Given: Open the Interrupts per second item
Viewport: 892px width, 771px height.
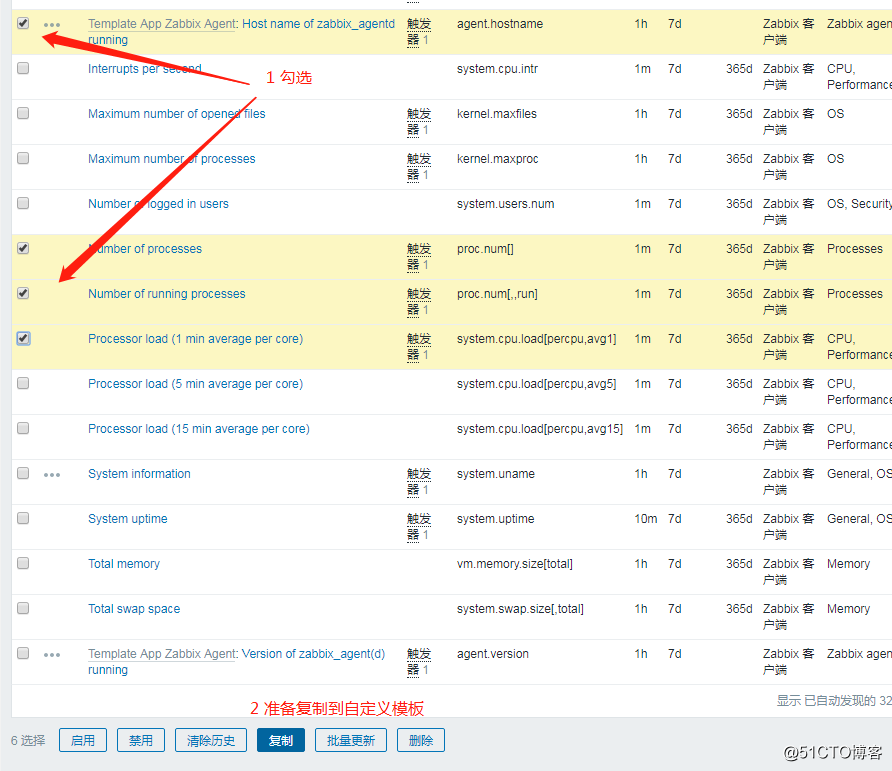Looking at the screenshot, I should (x=144, y=69).
